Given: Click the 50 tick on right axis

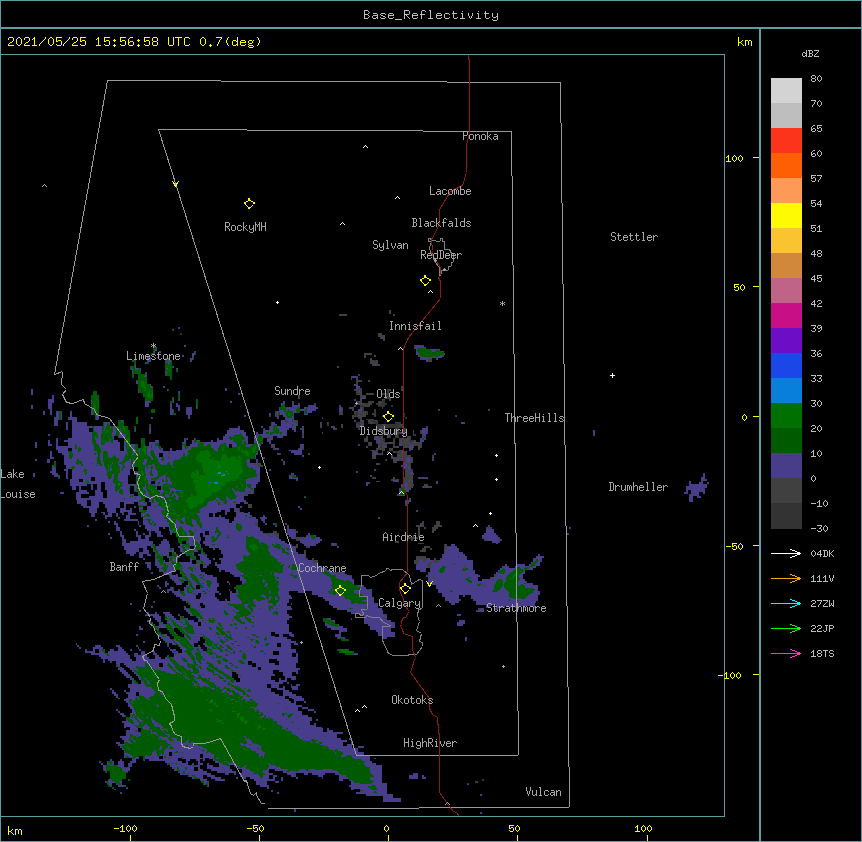Looking at the screenshot, I should tap(739, 287).
